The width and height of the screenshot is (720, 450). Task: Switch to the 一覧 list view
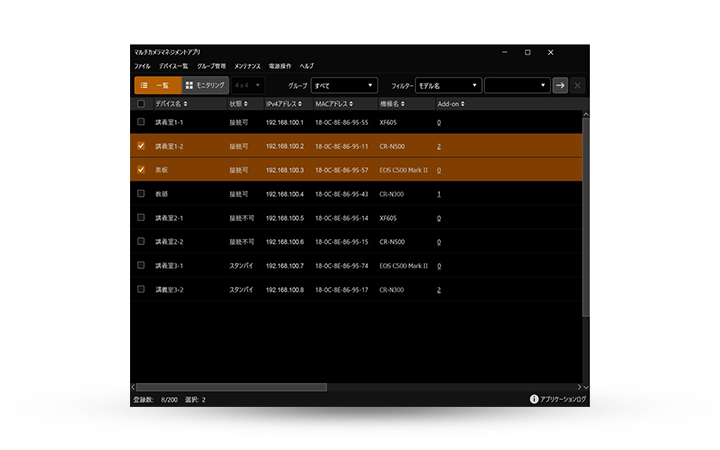(x=157, y=86)
